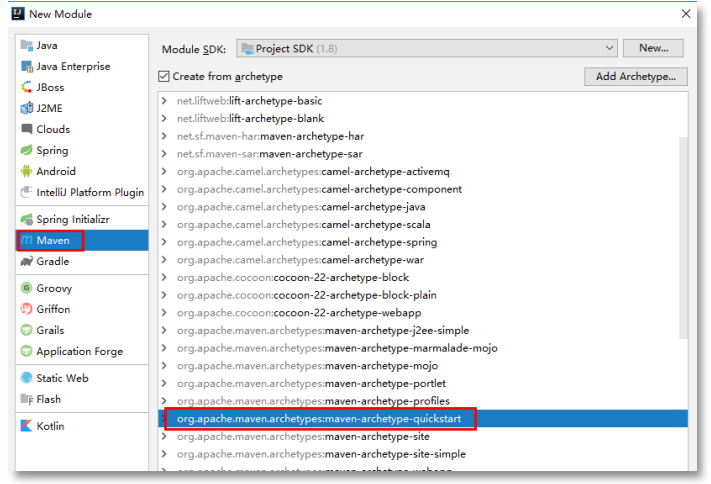Click the Java module icon
Image resolution: width=711 pixels, height=484 pixels.
[27, 45]
